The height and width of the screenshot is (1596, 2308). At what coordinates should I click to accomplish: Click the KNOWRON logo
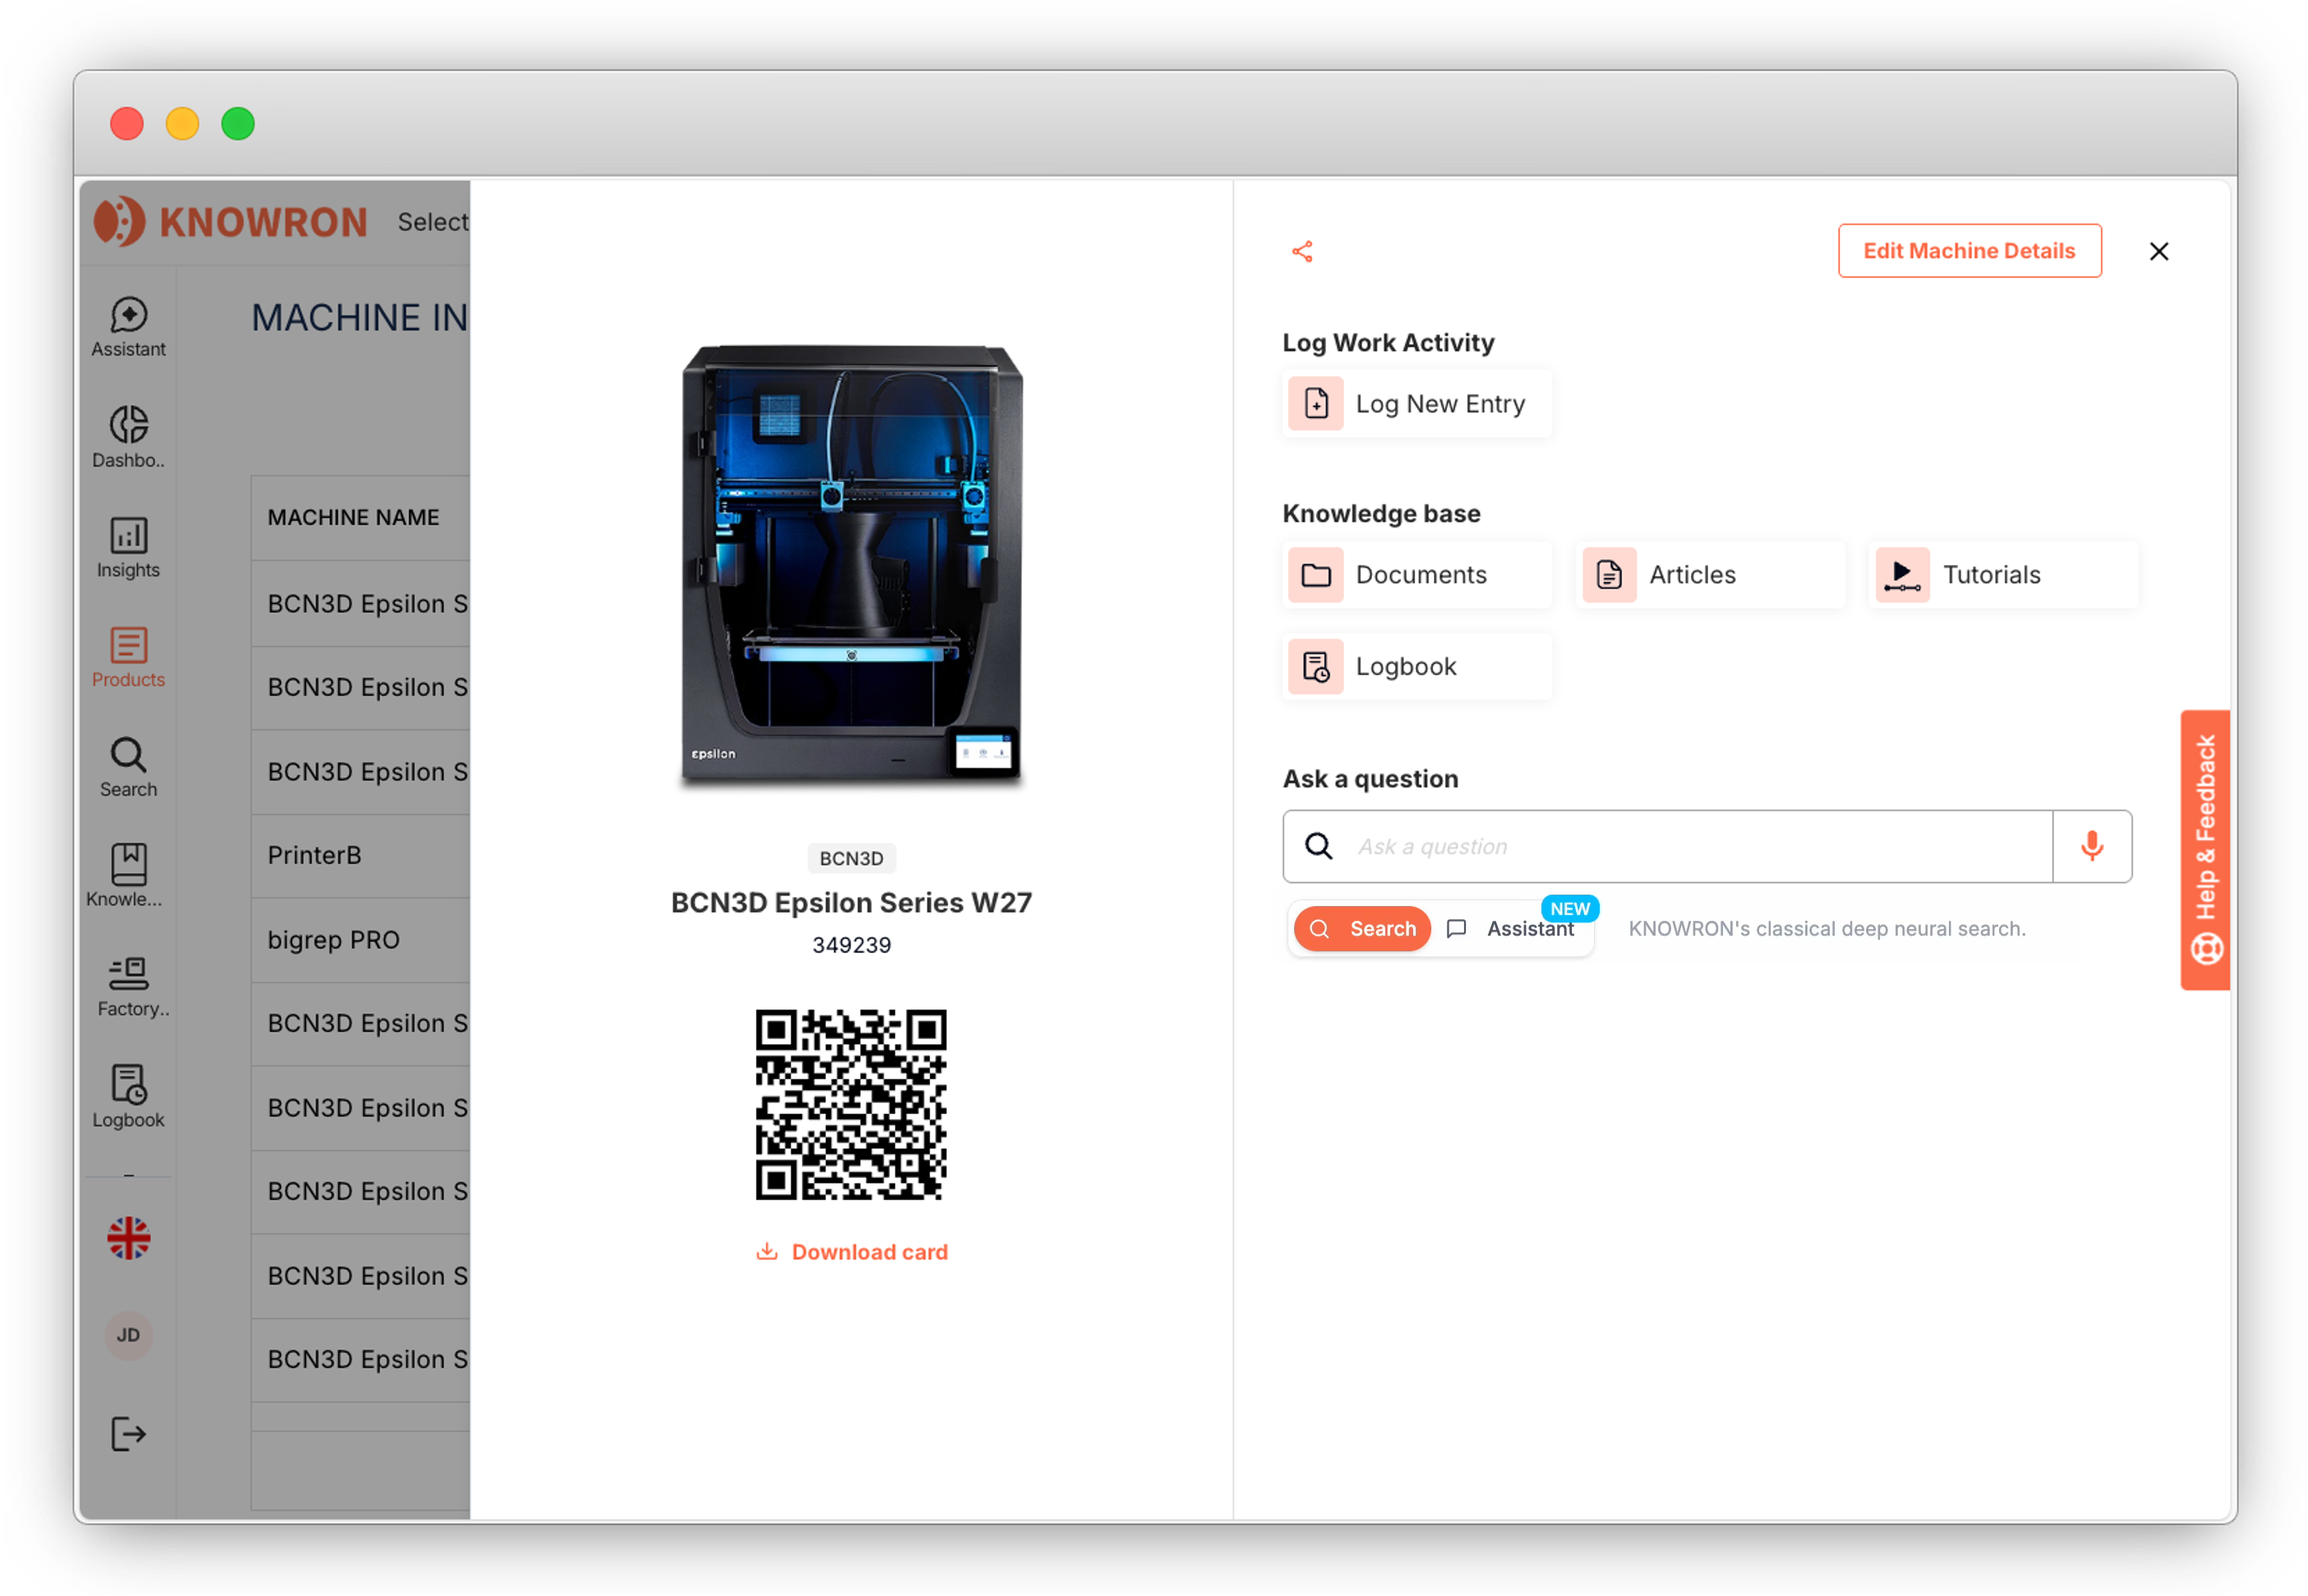tap(230, 222)
